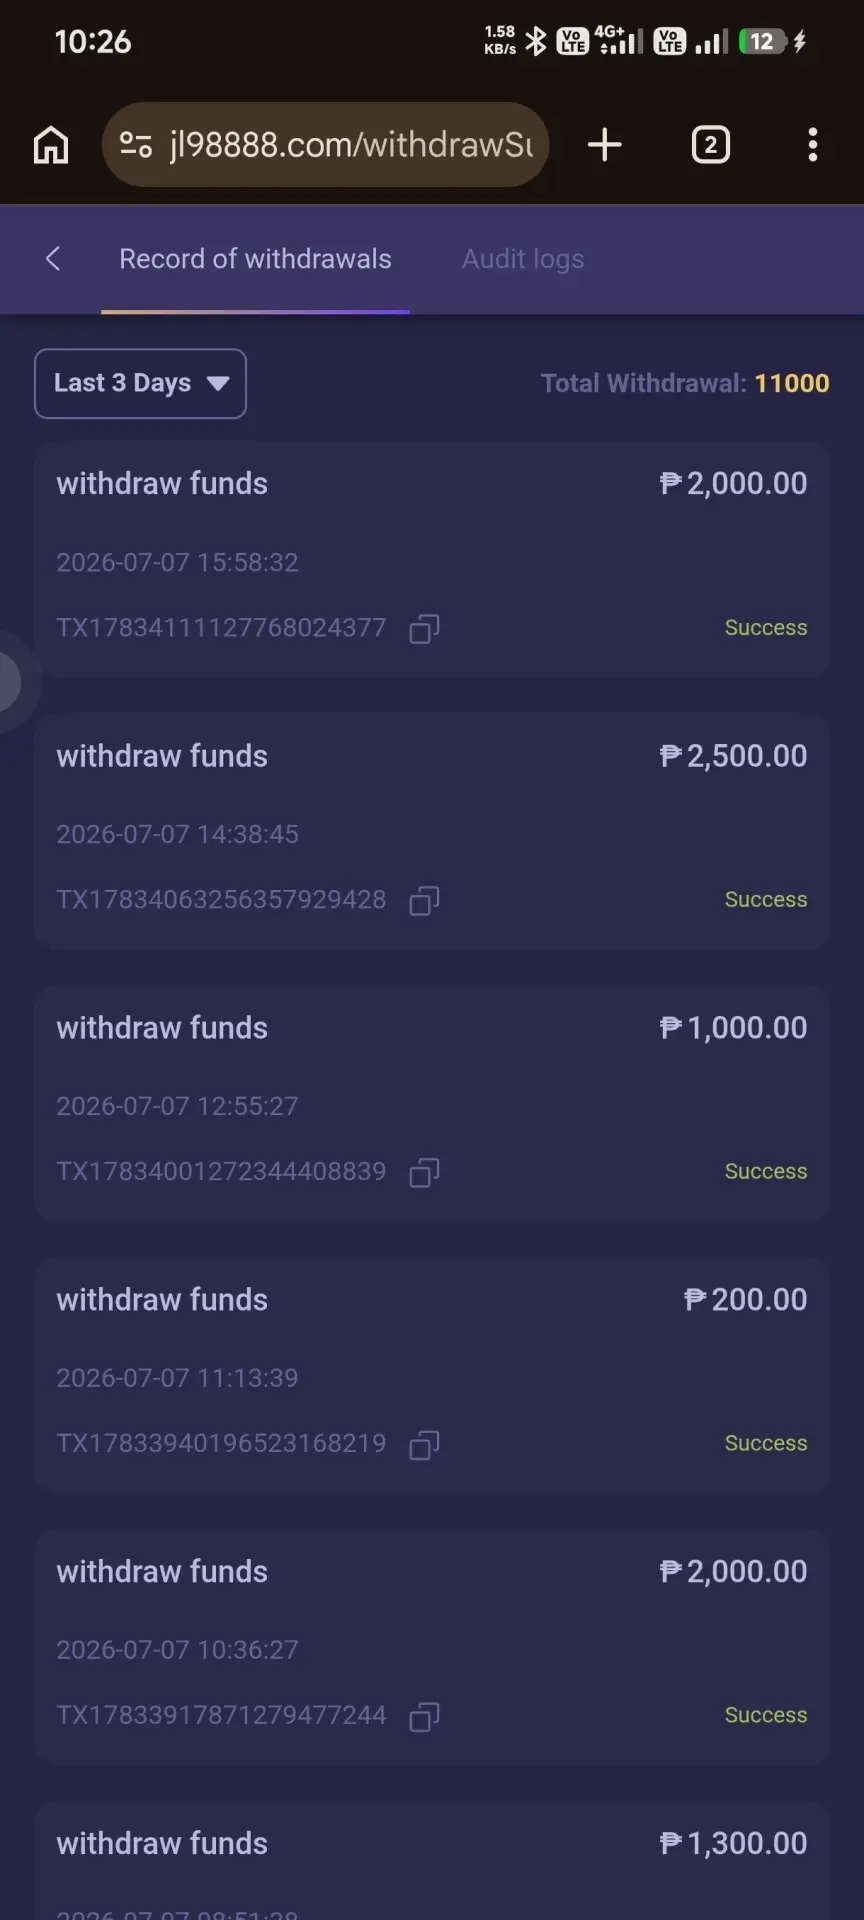Select the Record of withdrawals tab
Image resolution: width=864 pixels, height=1920 pixels.
(x=255, y=259)
